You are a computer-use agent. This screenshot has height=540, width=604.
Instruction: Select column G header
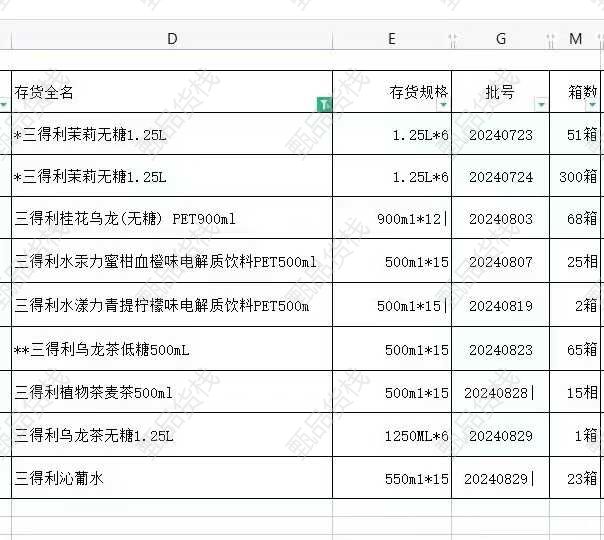(500, 39)
